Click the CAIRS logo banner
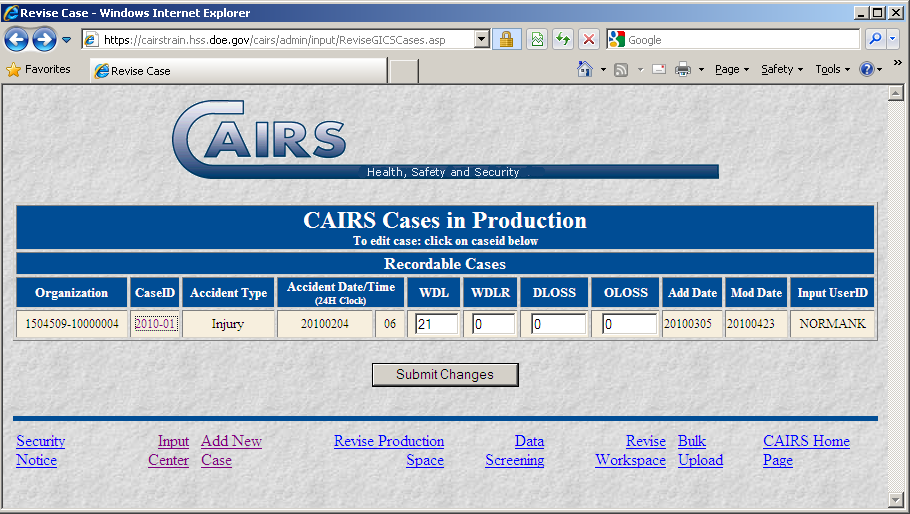This screenshot has height=514, width=910. pyautogui.click(x=445, y=140)
